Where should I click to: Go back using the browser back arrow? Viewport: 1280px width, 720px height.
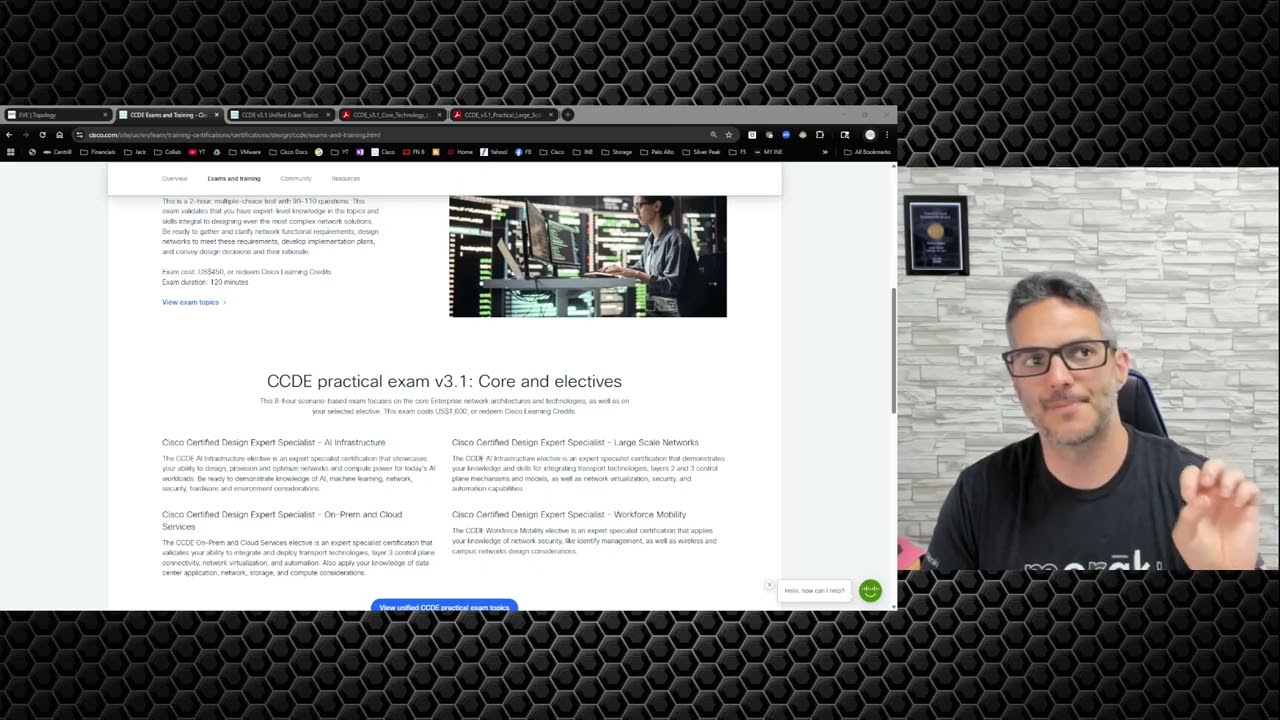pyautogui.click(x=9, y=135)
